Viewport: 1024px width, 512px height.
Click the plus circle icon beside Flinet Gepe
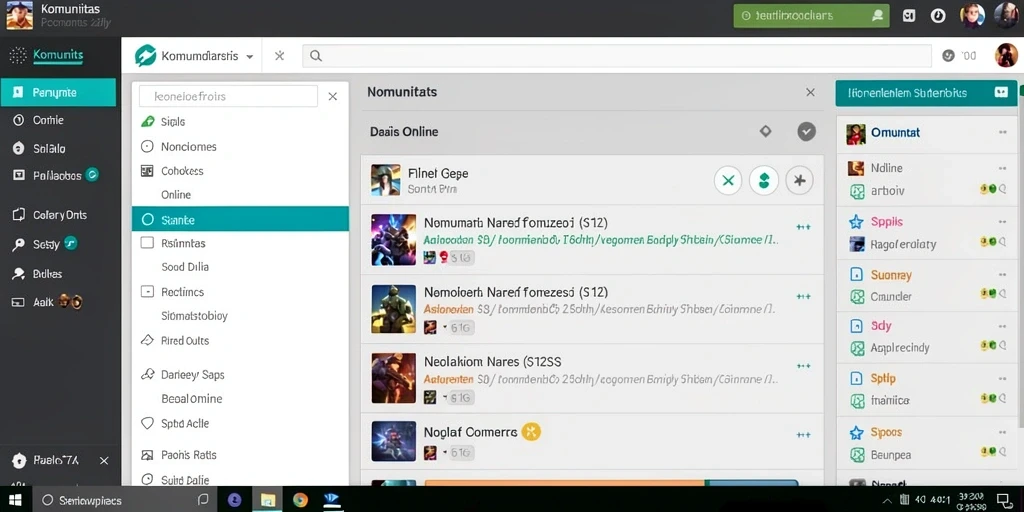[799, 180]
